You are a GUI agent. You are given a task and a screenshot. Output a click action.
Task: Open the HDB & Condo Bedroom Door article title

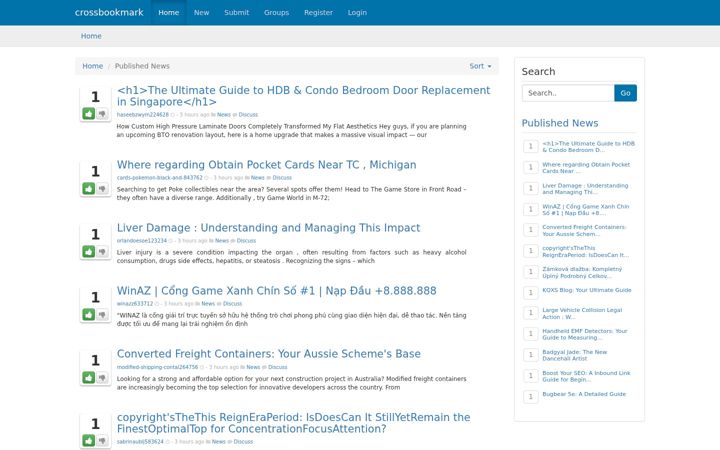[x=304, y=96]
